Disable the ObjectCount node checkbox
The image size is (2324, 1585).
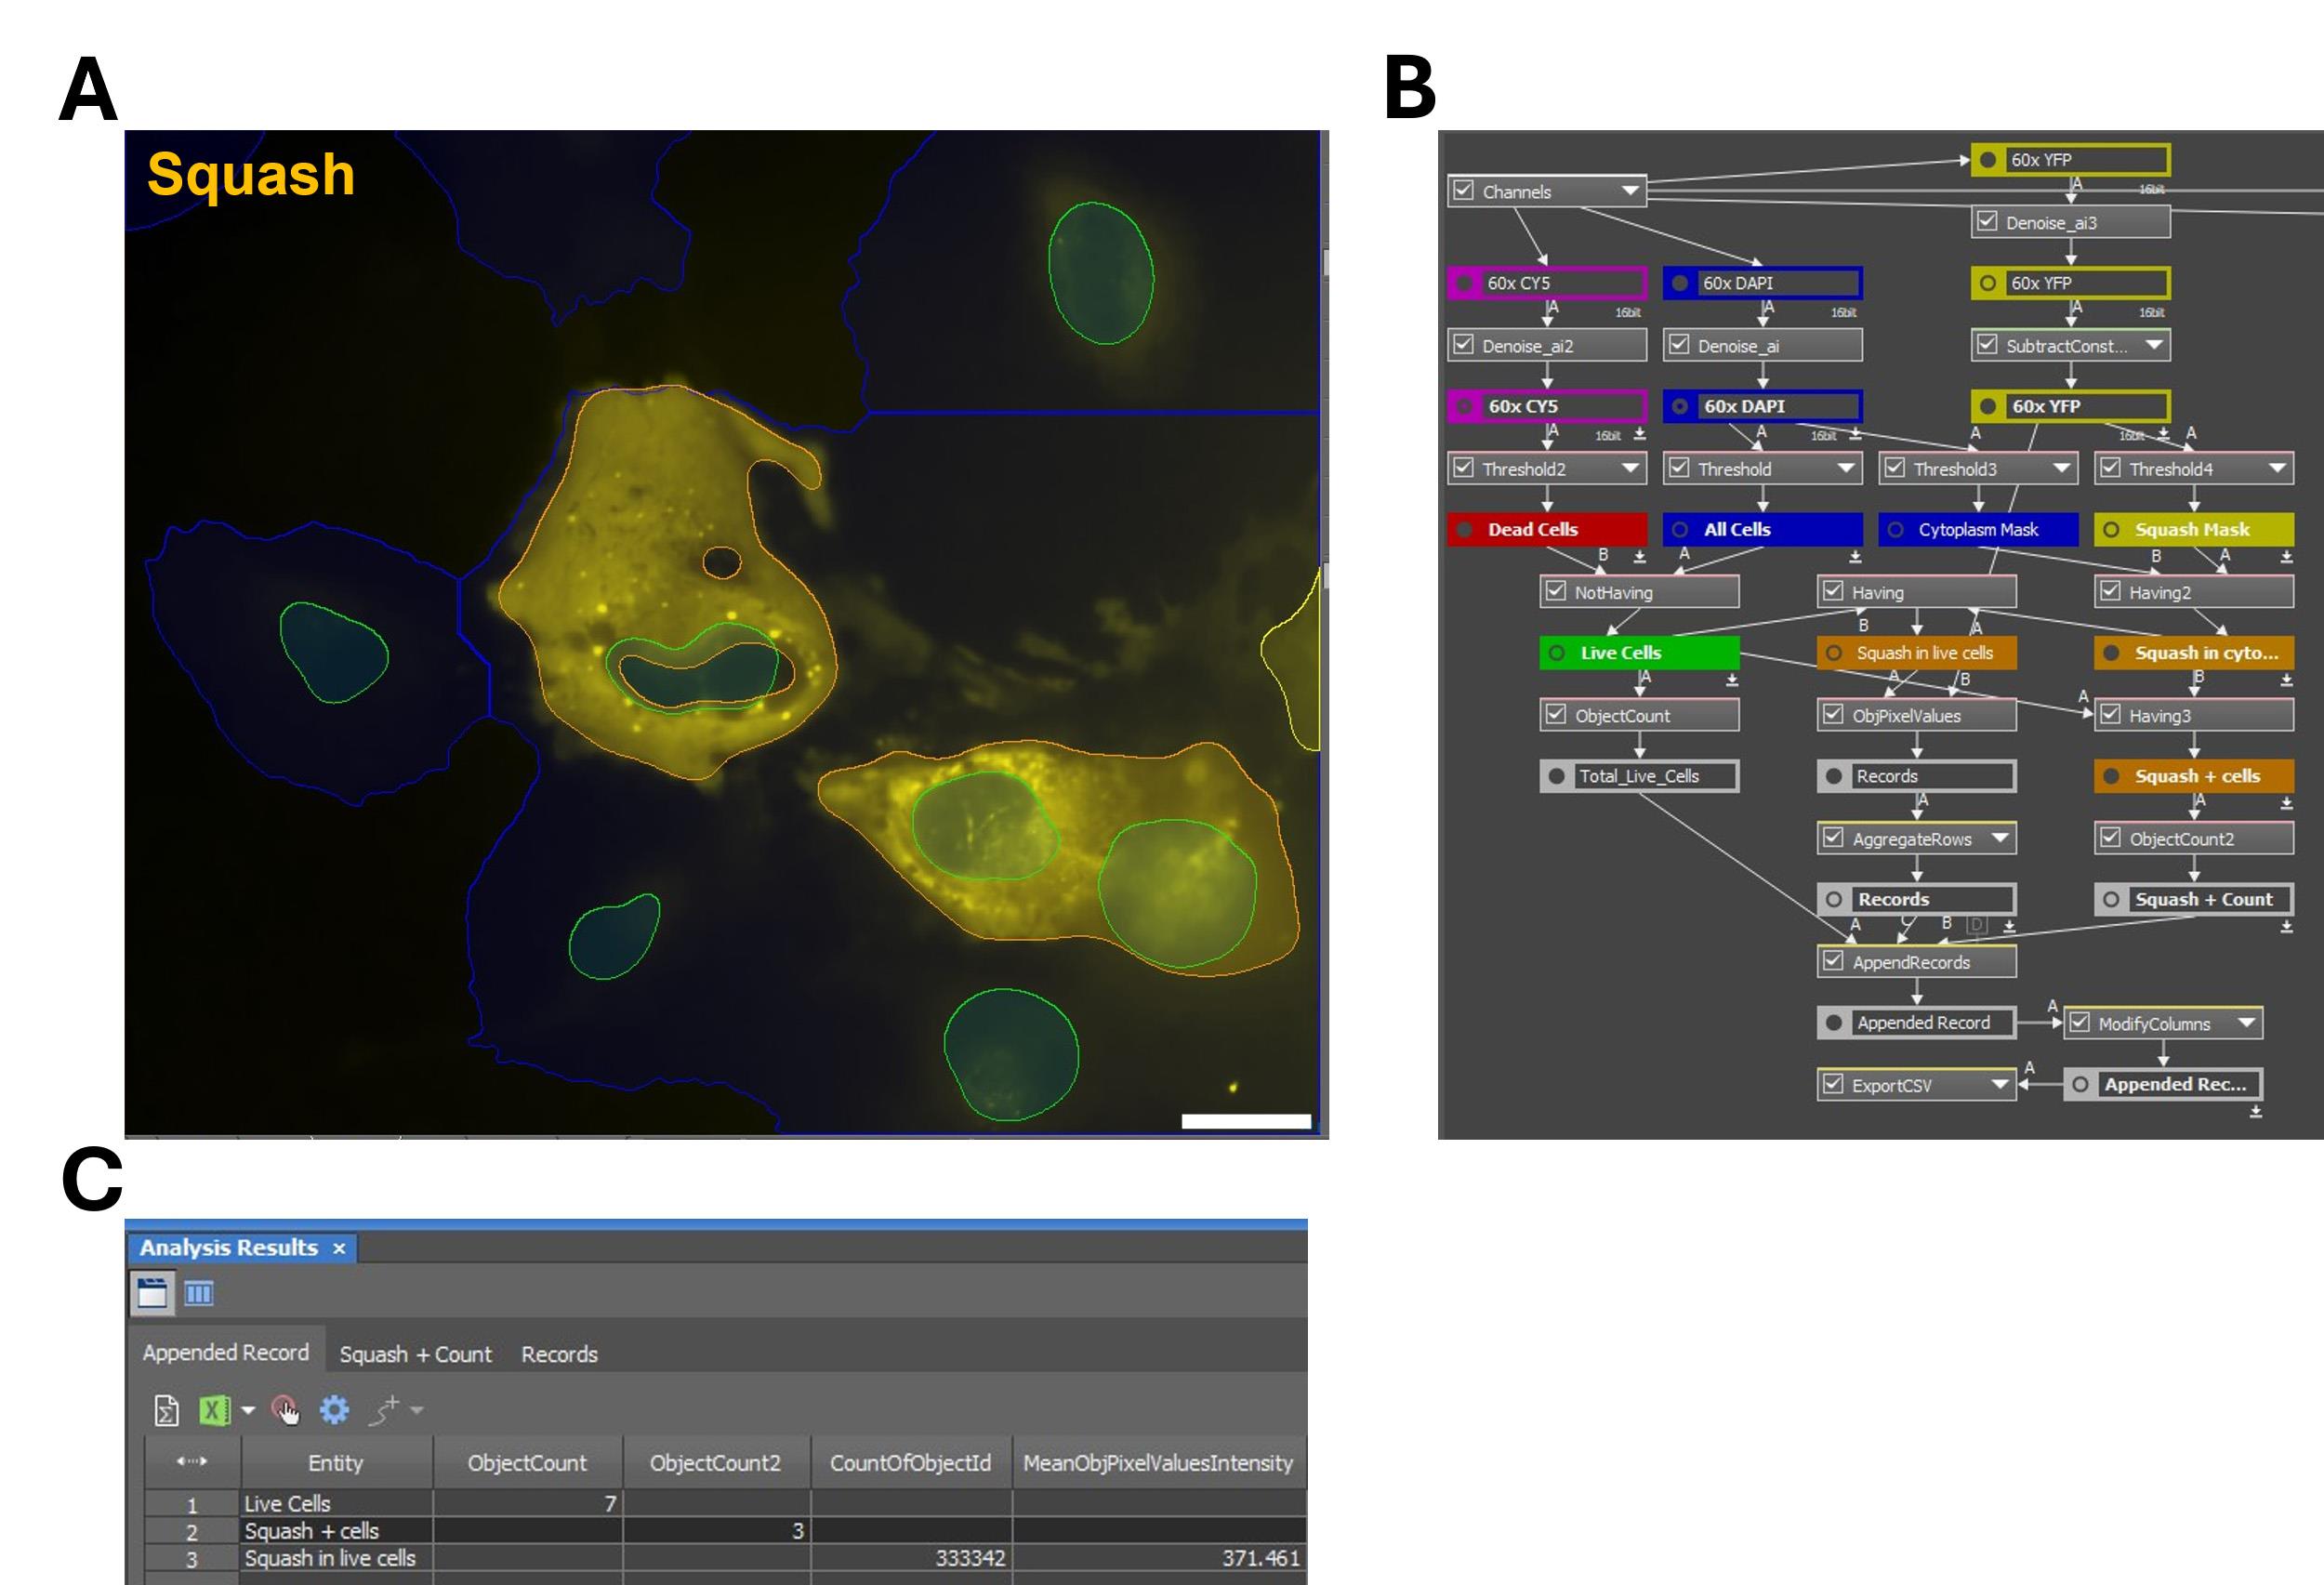point(1556,715)
